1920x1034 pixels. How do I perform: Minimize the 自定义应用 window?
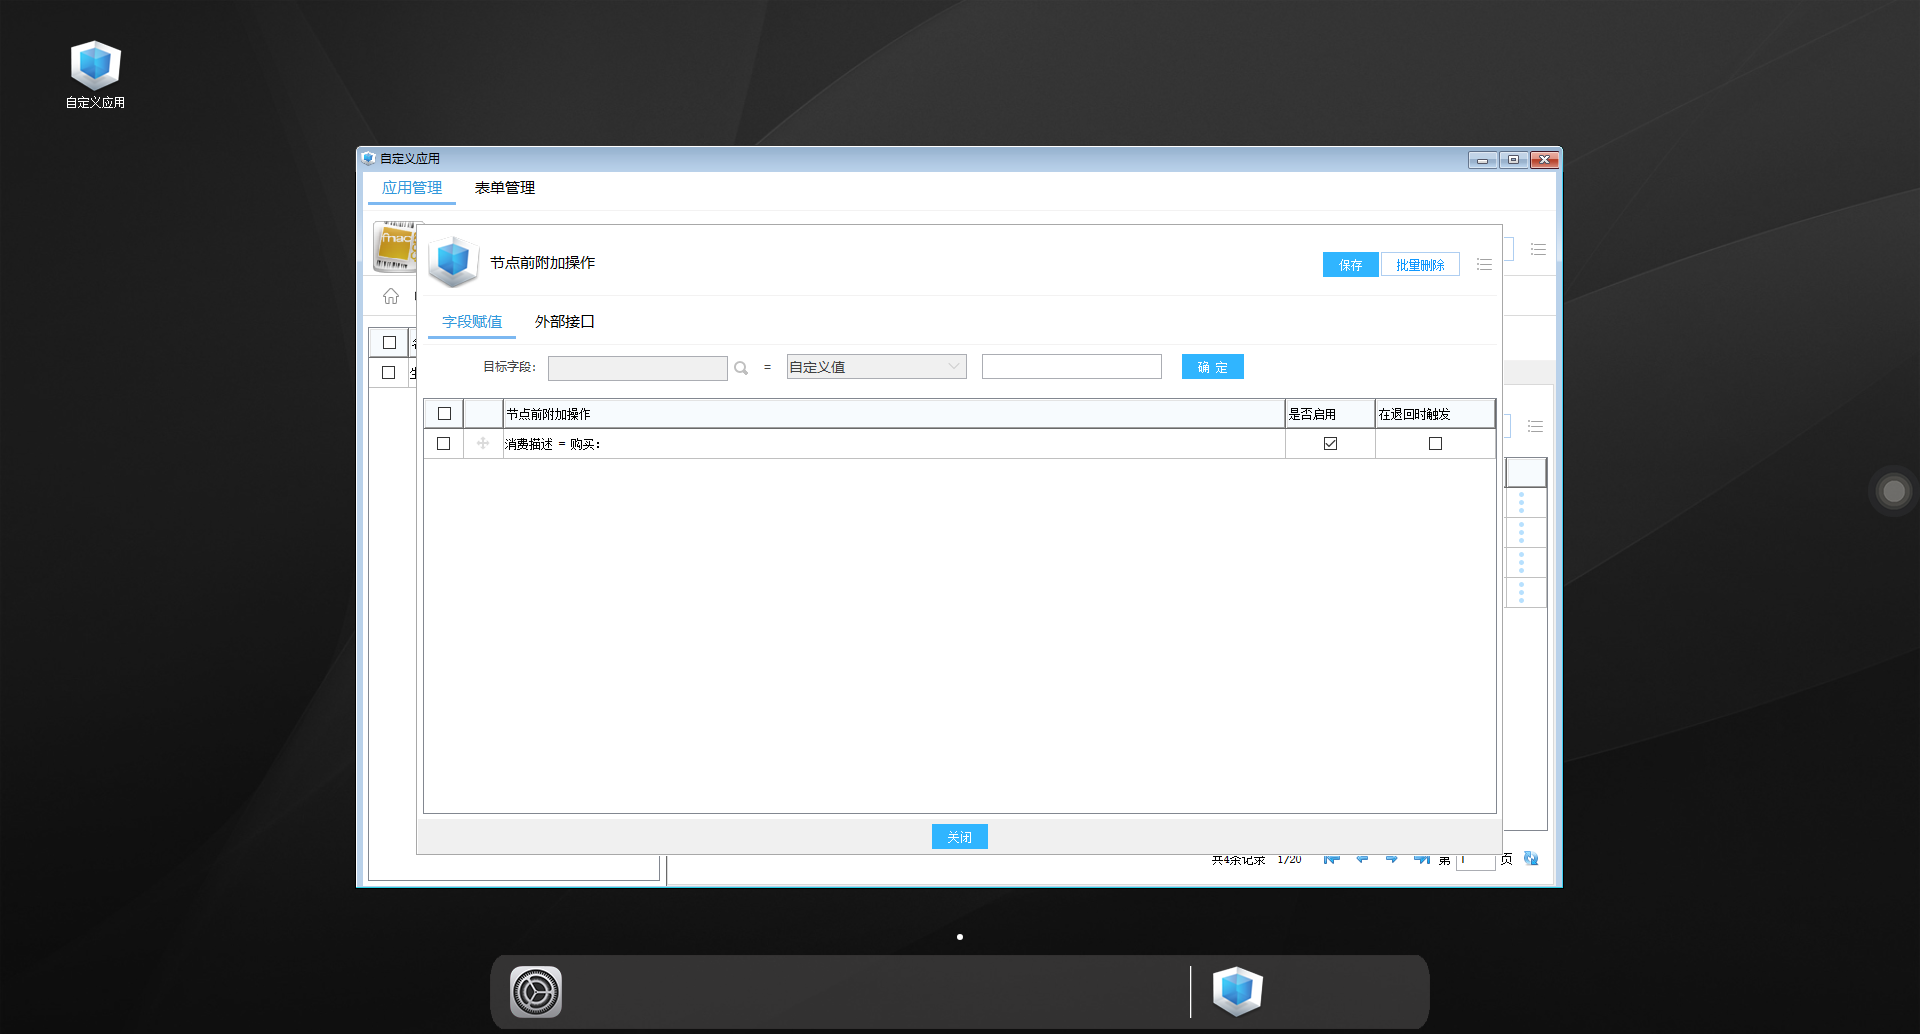1482,160
